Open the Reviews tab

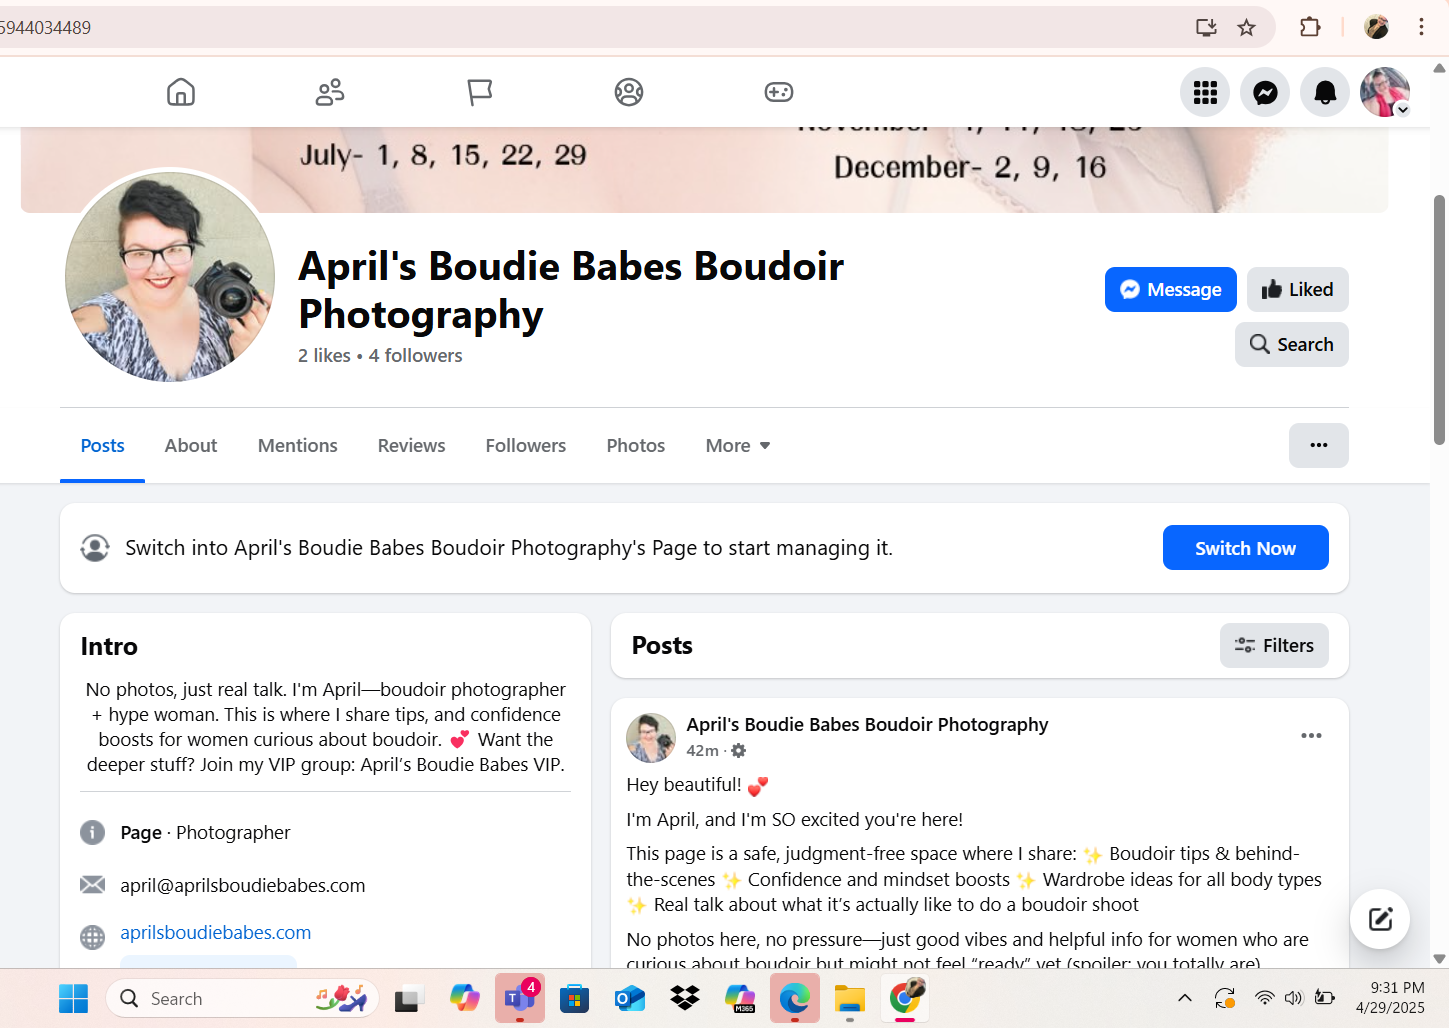pos(411,445)
